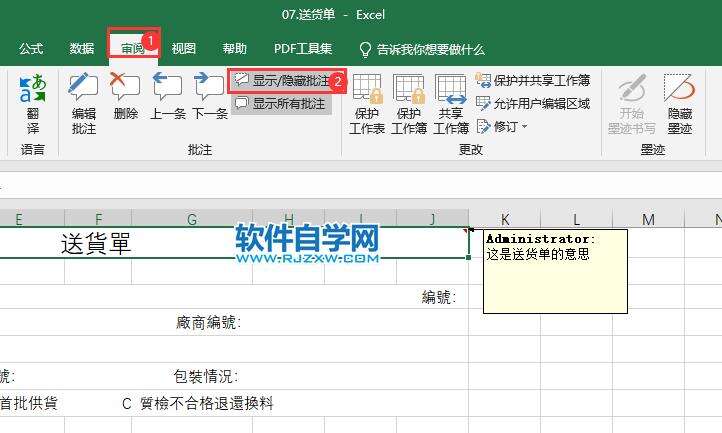Viewport: 722px width, 433px height.
Task: Go to next comment (下一条)
Action: [x=210, y=95]
